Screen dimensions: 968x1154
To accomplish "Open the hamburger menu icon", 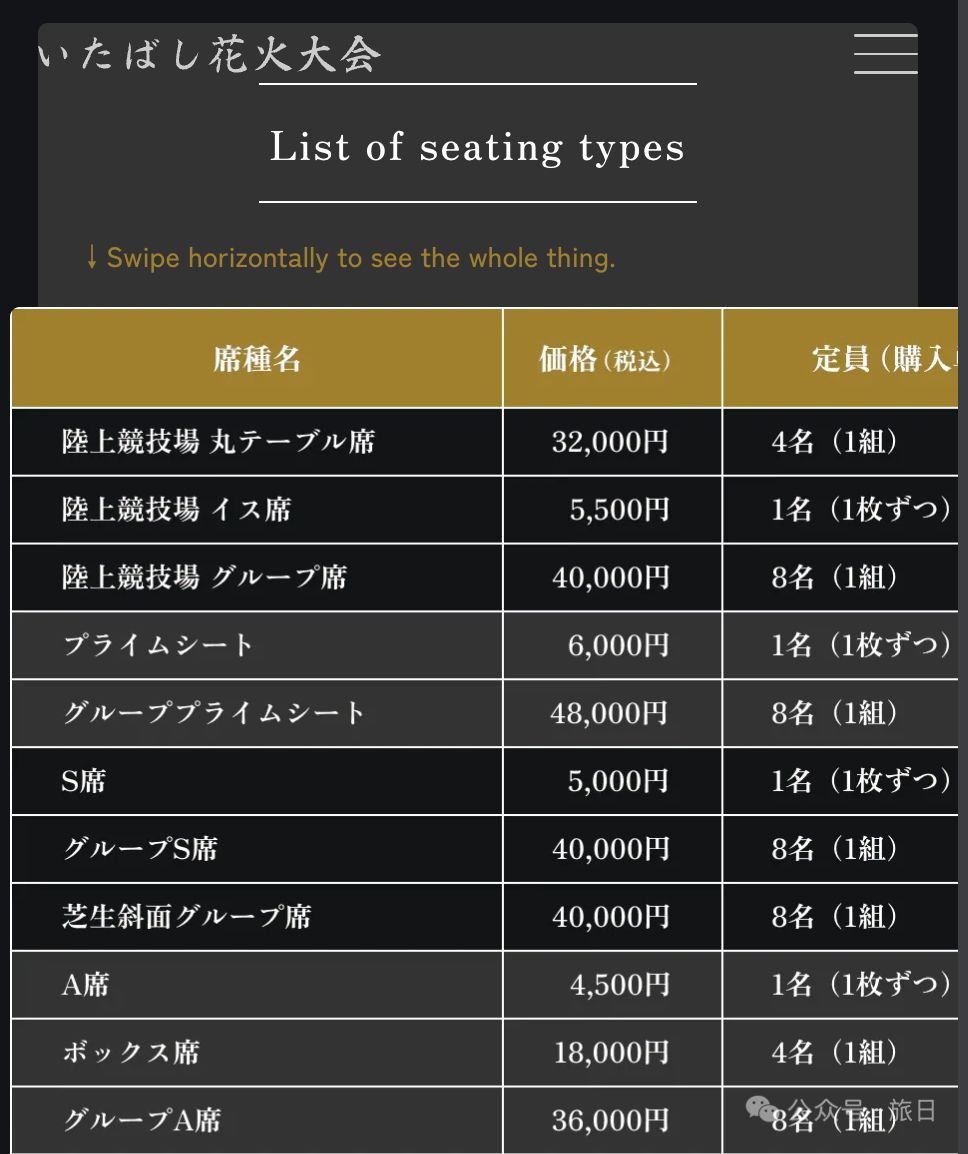I will tap(886, 54).
